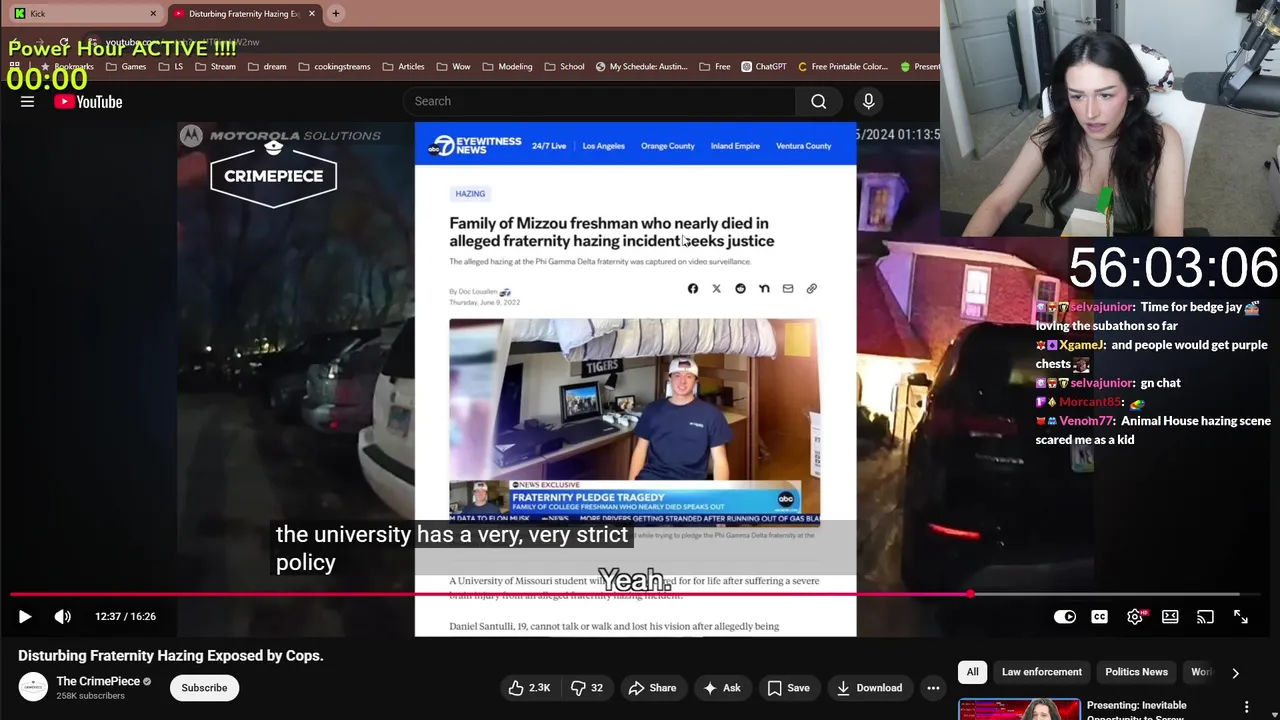The height and width of the screenshot is (720, 1280).
Task: Open the cookingstreams bookmark folder
Action: [x=334, y=67]
